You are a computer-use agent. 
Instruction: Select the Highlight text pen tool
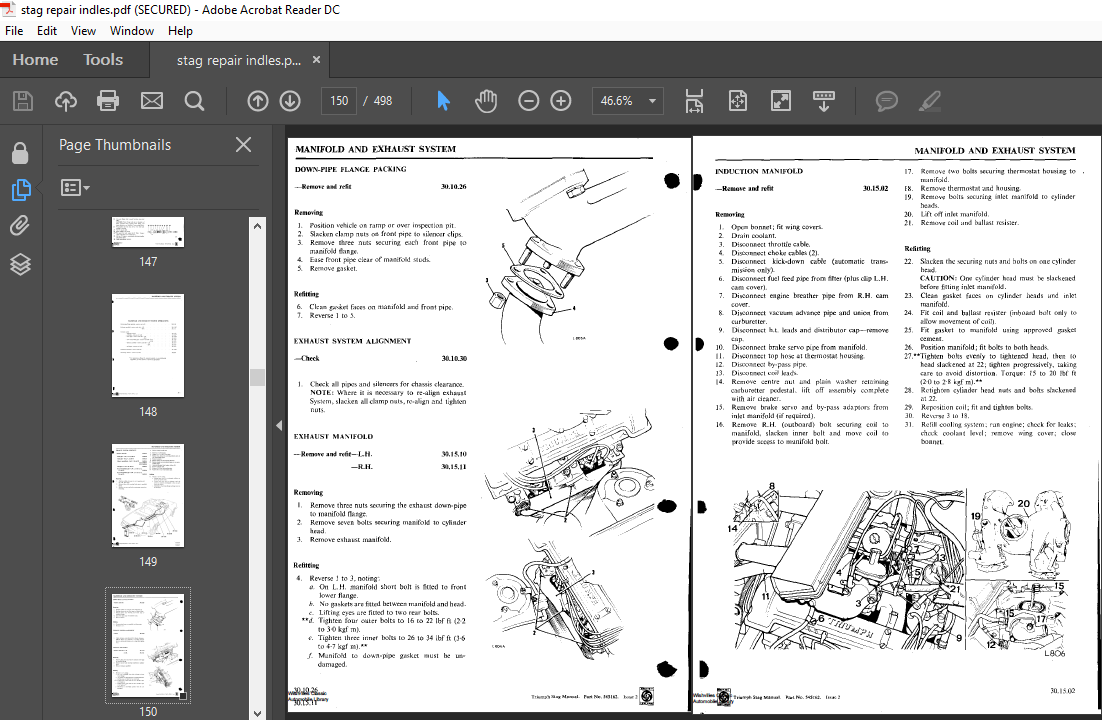(930, 101)
